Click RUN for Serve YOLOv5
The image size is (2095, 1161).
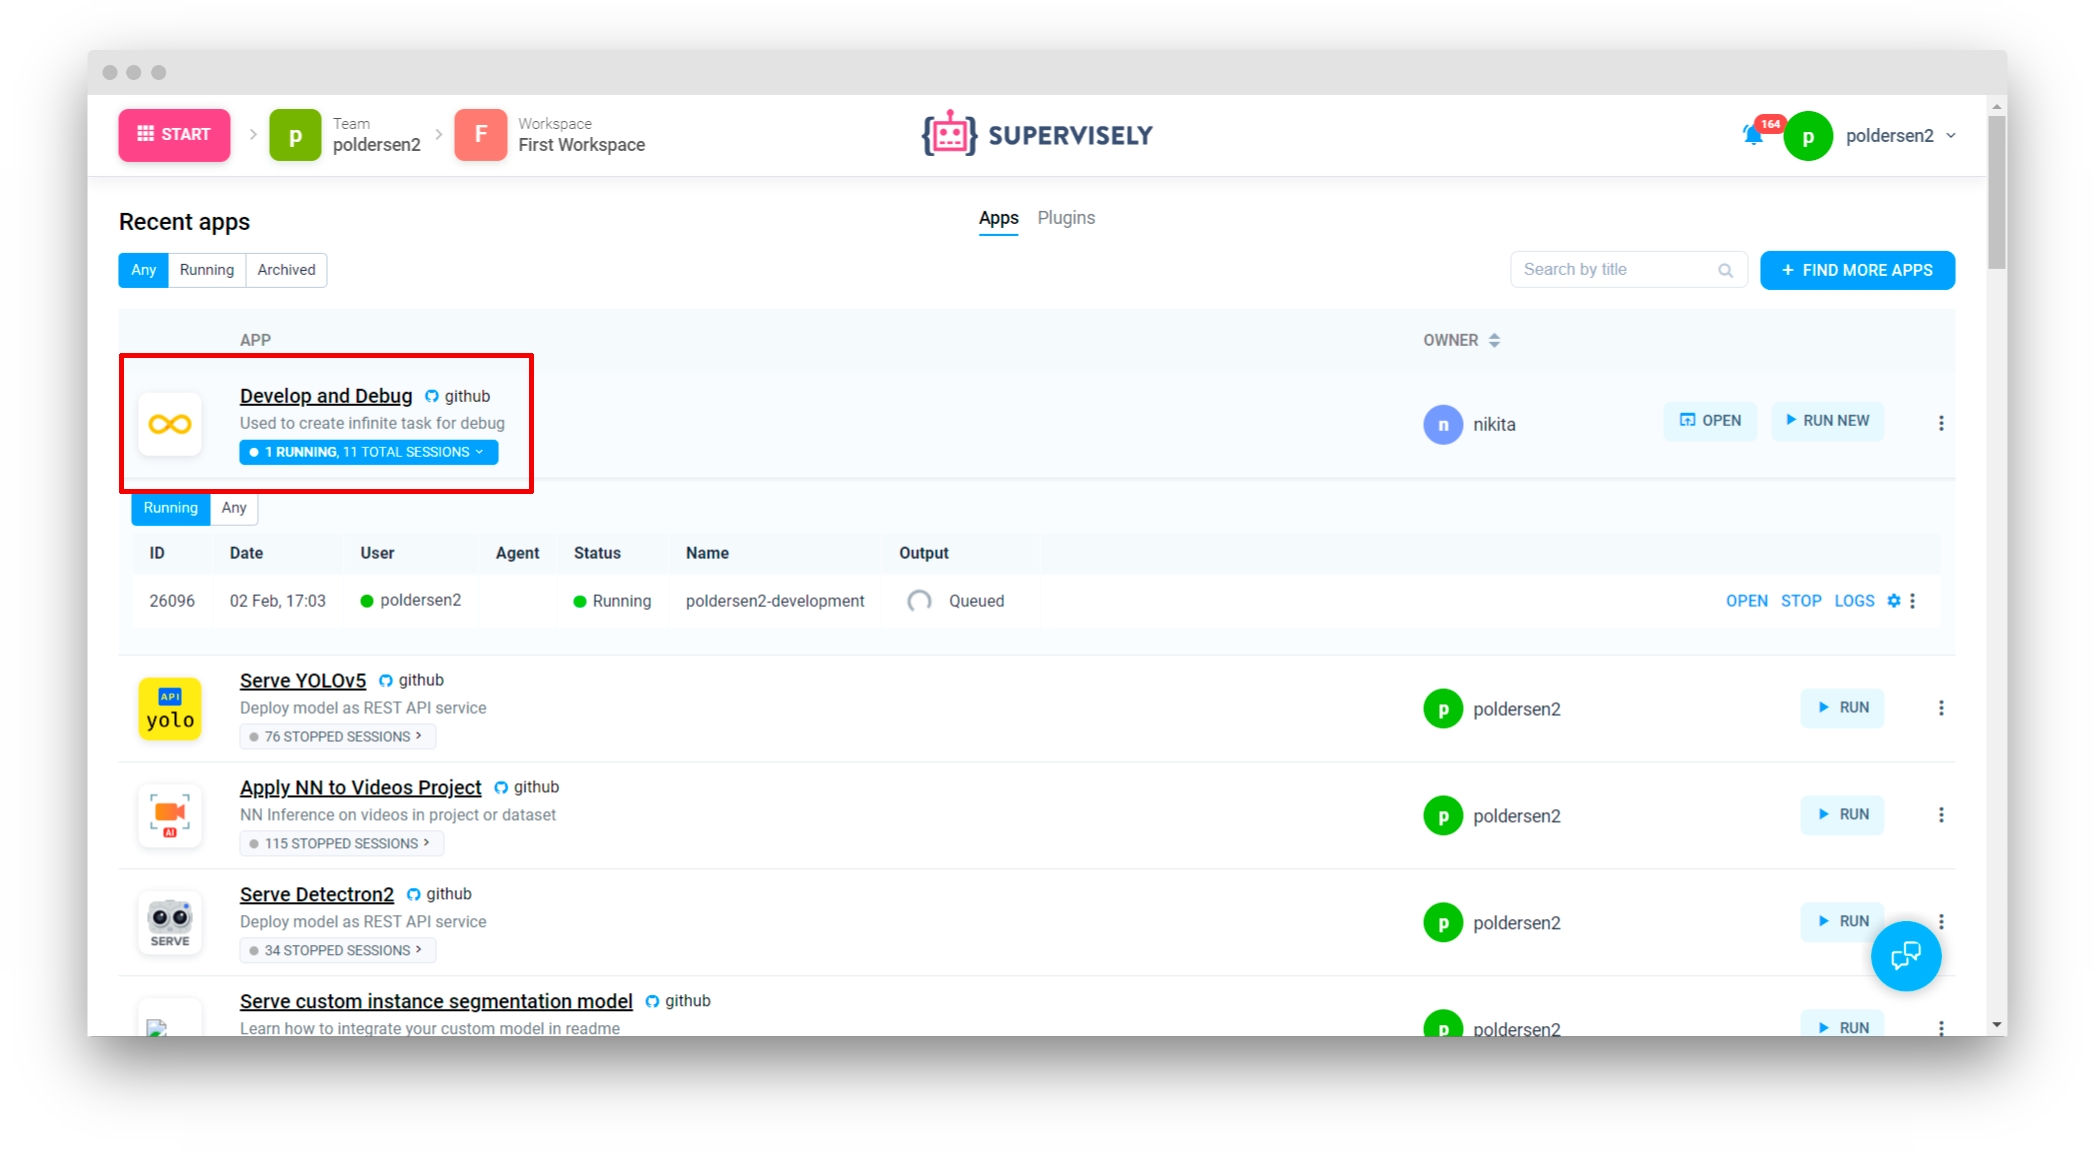tap(1843, 707)
